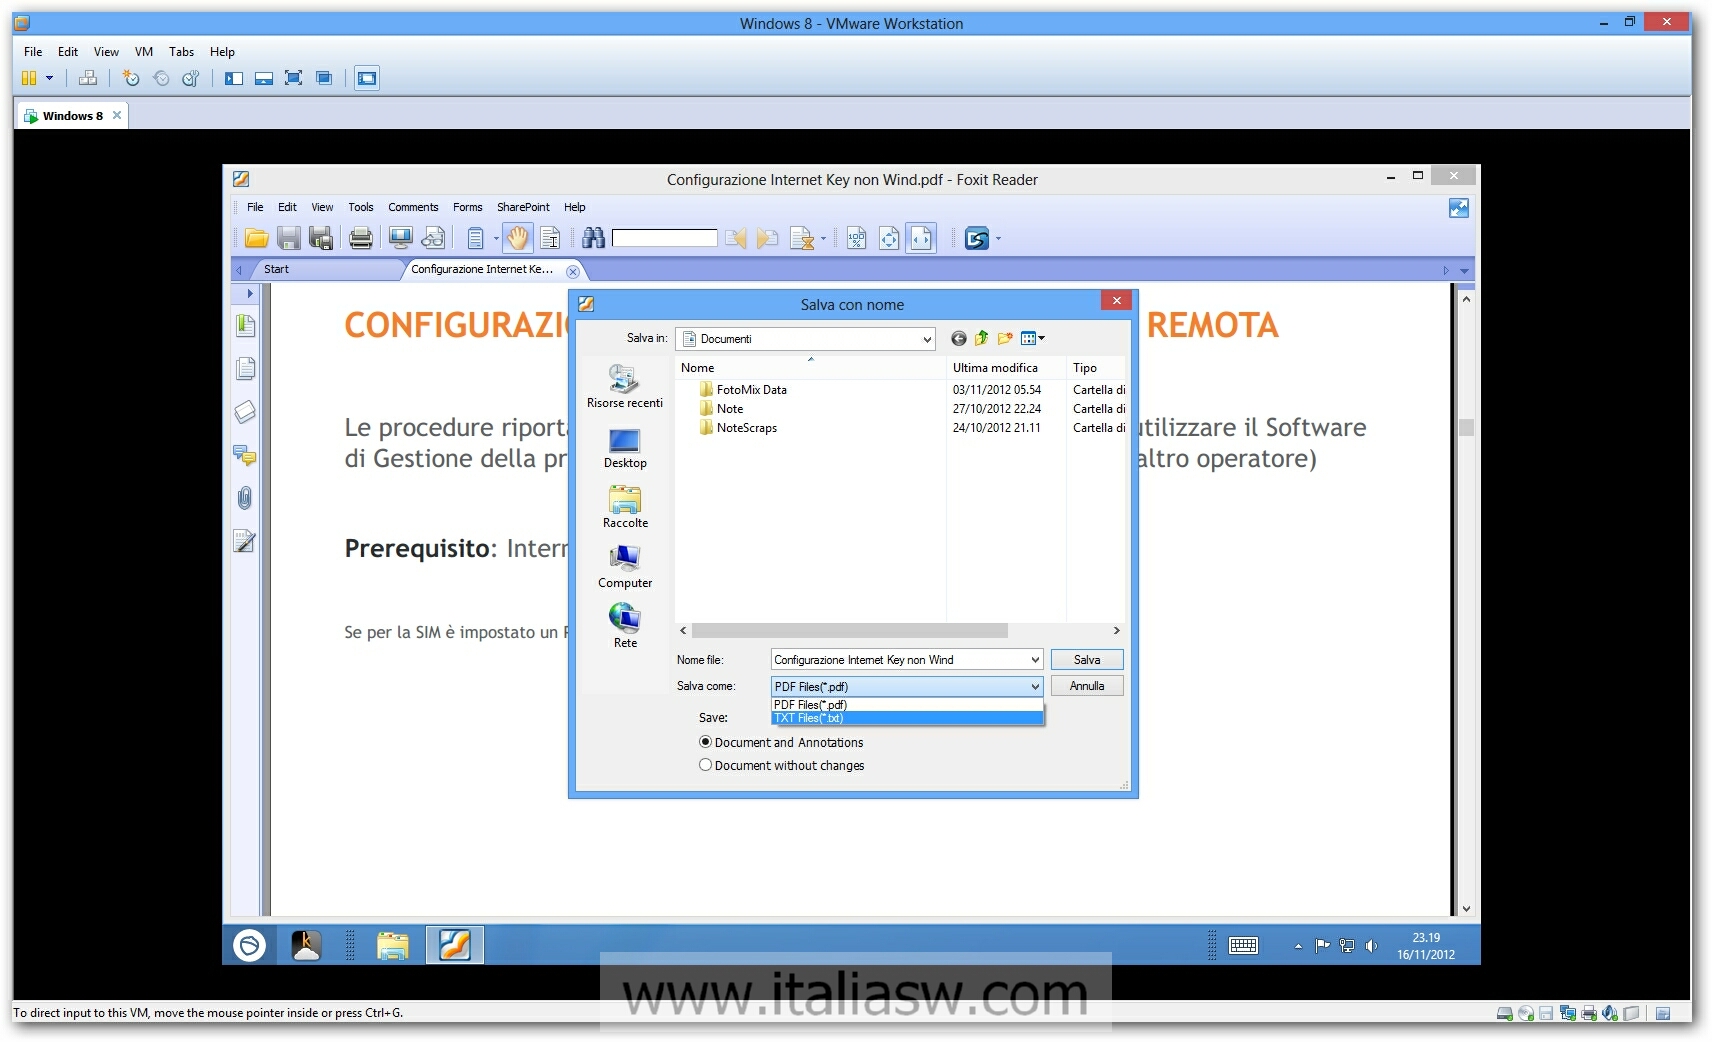Select Desktop in Save dialog places bar
Image resolution: width=1712 pixels, height=1042 pixels.
625,448
